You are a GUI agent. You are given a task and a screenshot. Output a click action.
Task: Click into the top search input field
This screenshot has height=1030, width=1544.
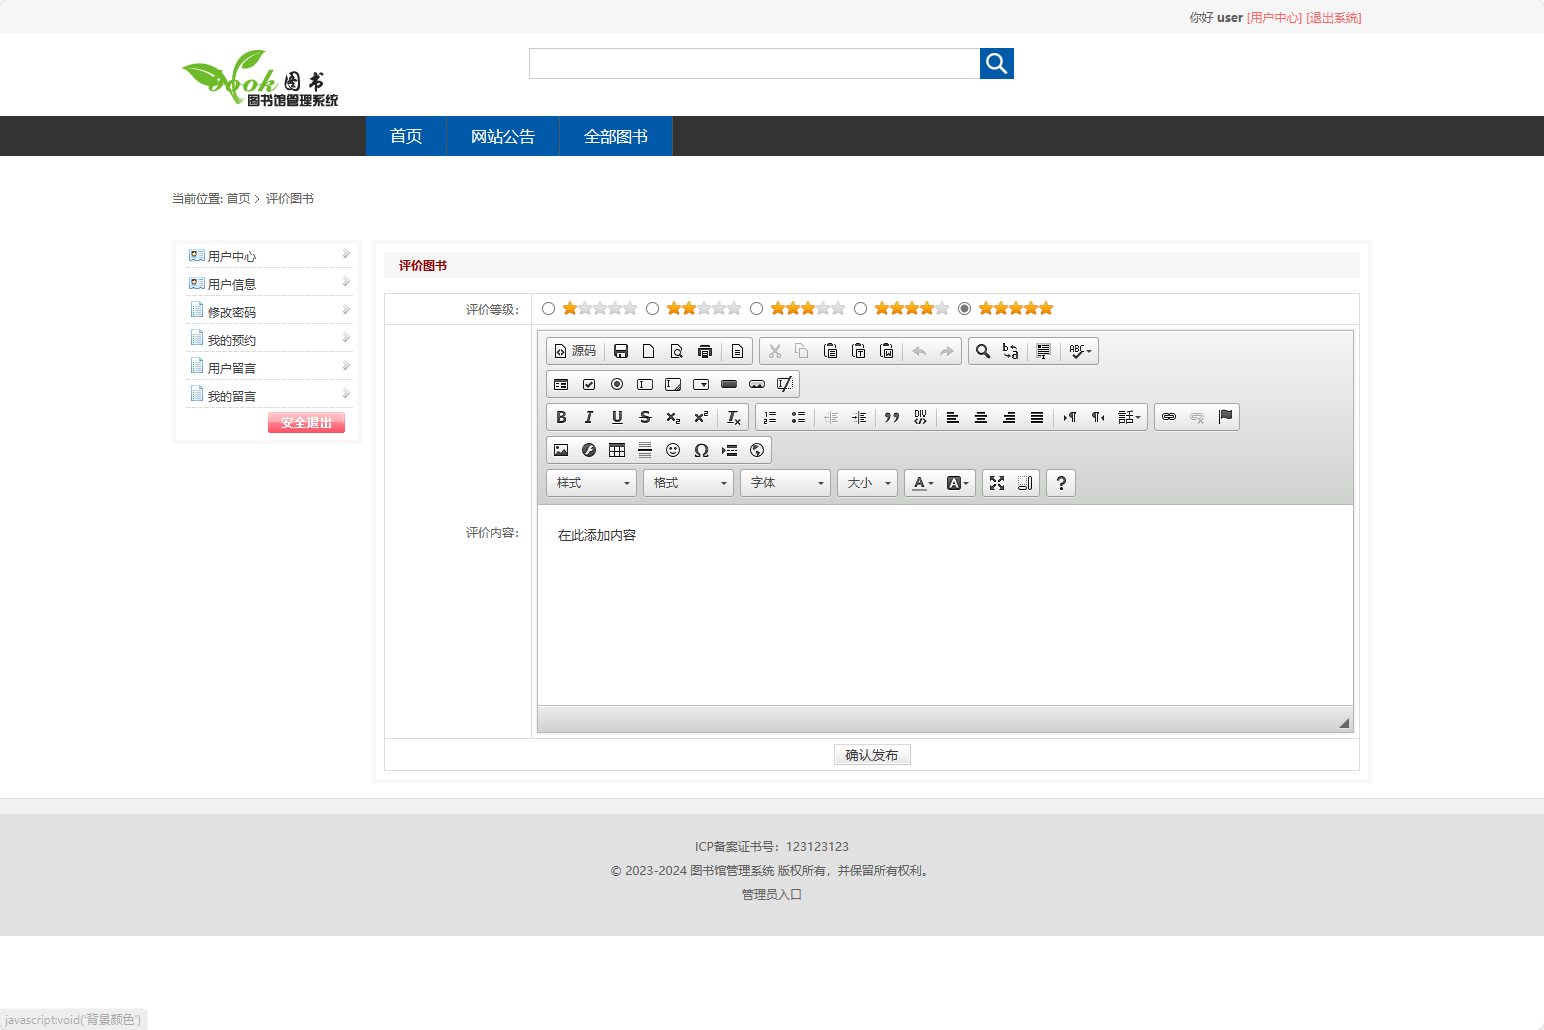754,63
